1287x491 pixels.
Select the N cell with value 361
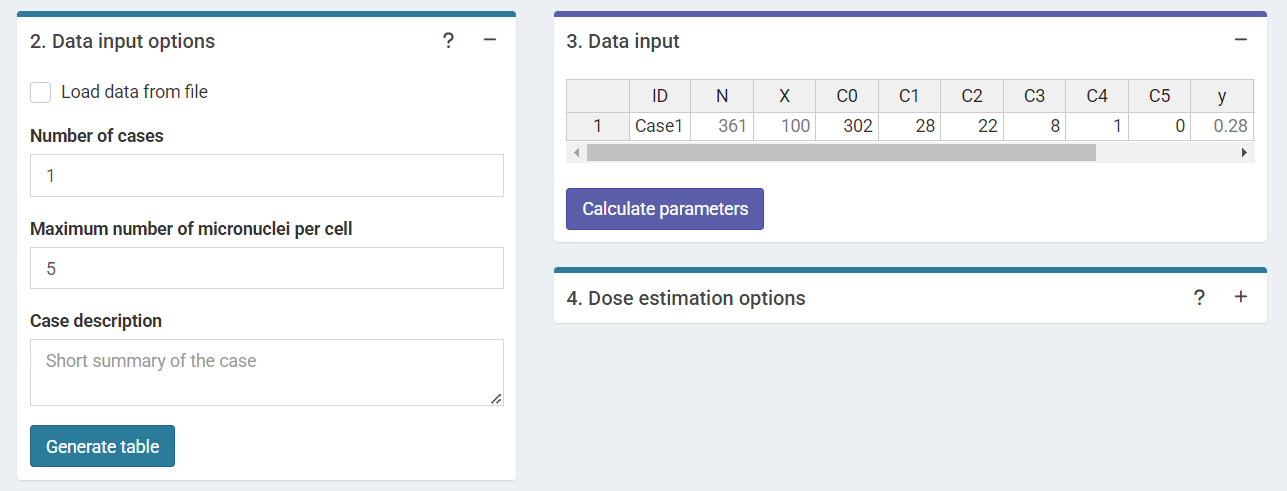[x=722, y=126]
